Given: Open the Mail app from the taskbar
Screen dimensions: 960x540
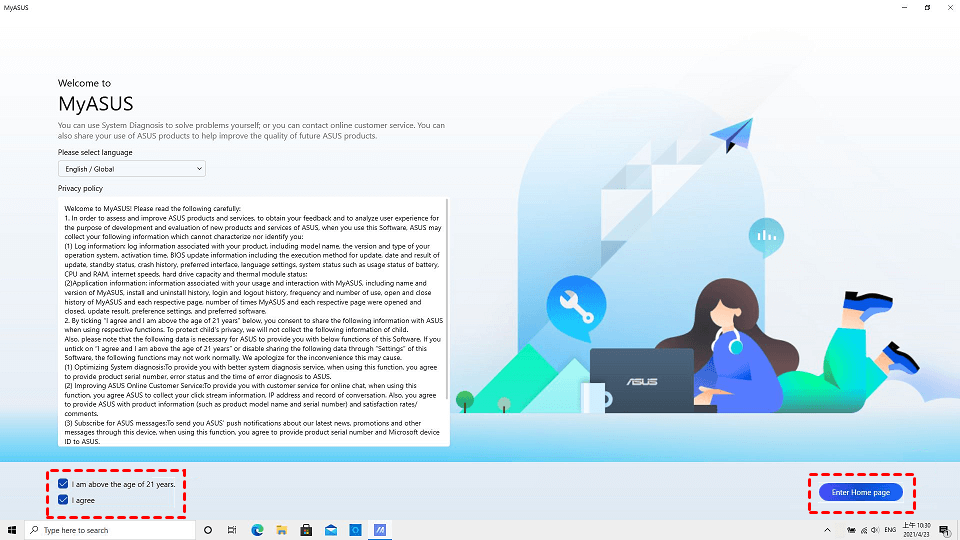Looking at the screenshot, I should tap(331, 530).
